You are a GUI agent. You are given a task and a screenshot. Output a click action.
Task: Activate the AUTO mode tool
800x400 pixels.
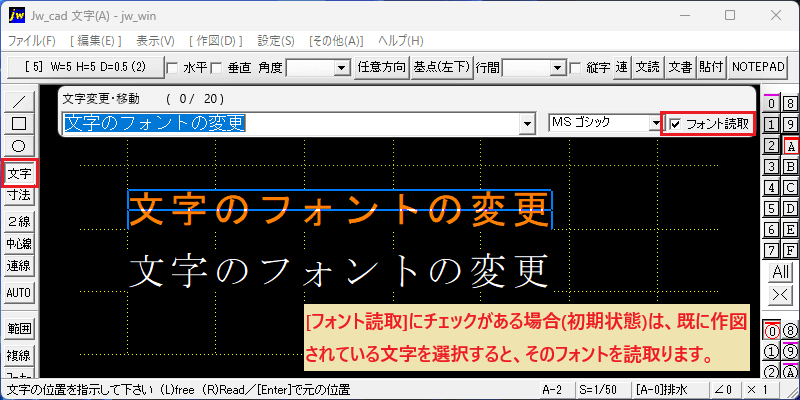pos(19,293)
